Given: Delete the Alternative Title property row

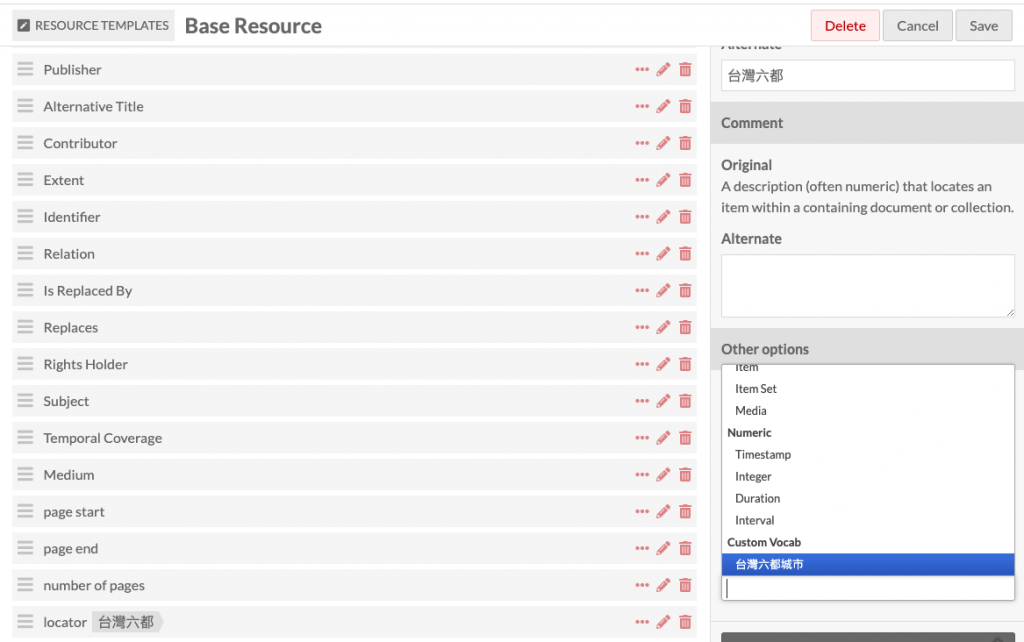Looking at the screenshot, I should (685, 107).
